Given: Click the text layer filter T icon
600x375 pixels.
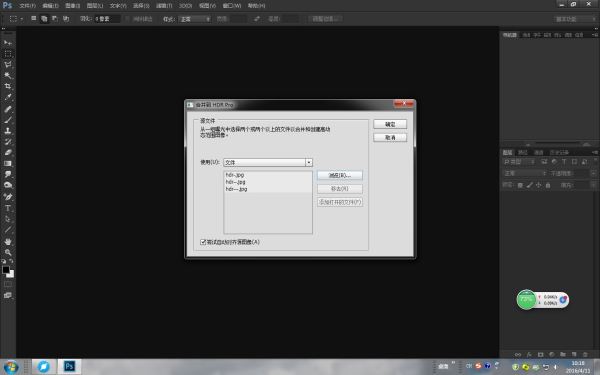Looking at the screenshot, I should click(564, 162).
